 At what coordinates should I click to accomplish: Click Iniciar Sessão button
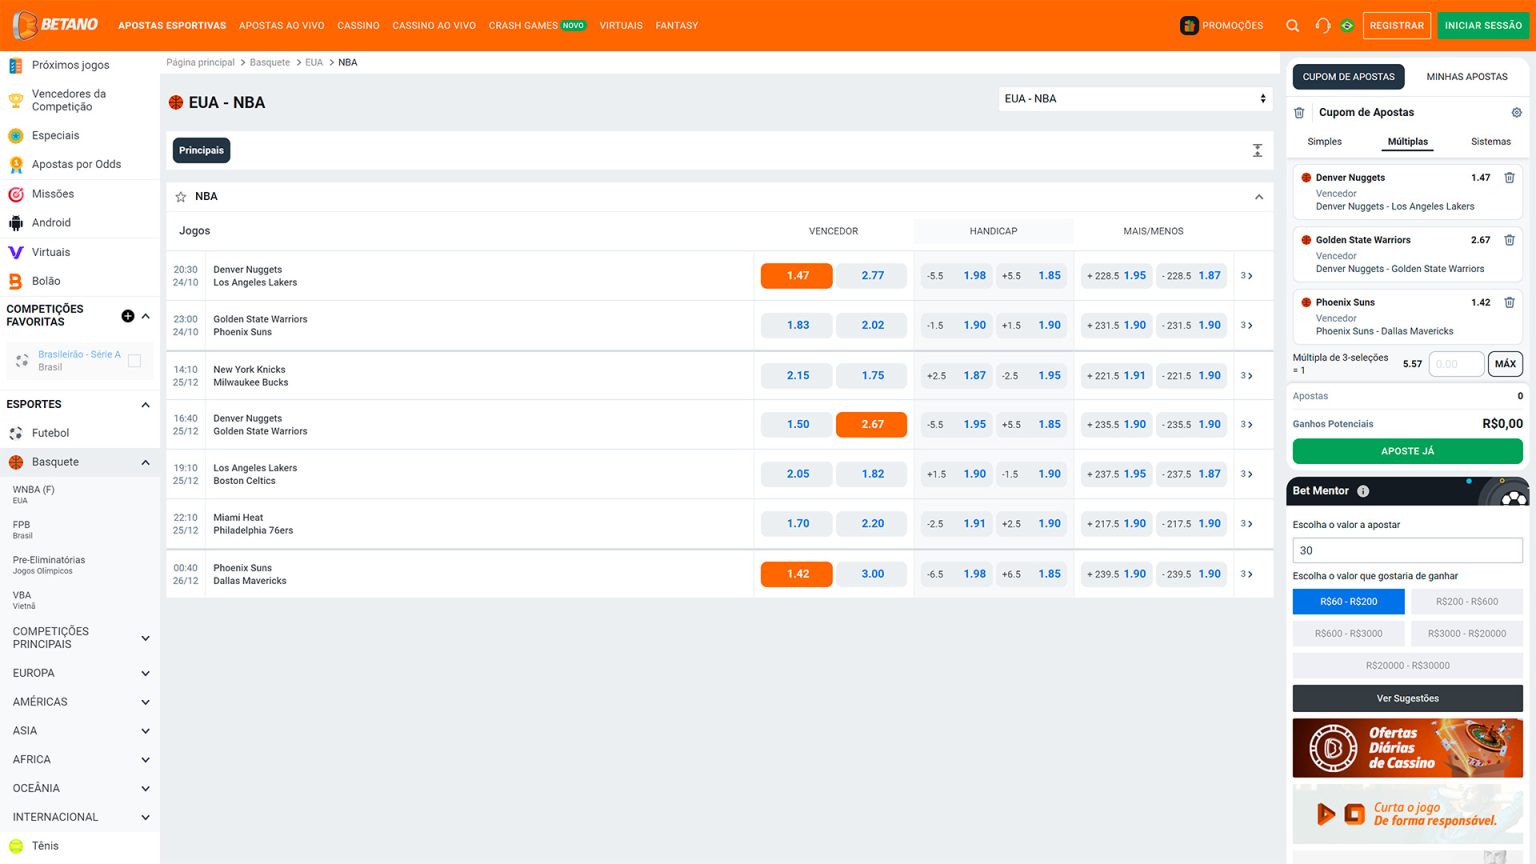(1483, 25)
